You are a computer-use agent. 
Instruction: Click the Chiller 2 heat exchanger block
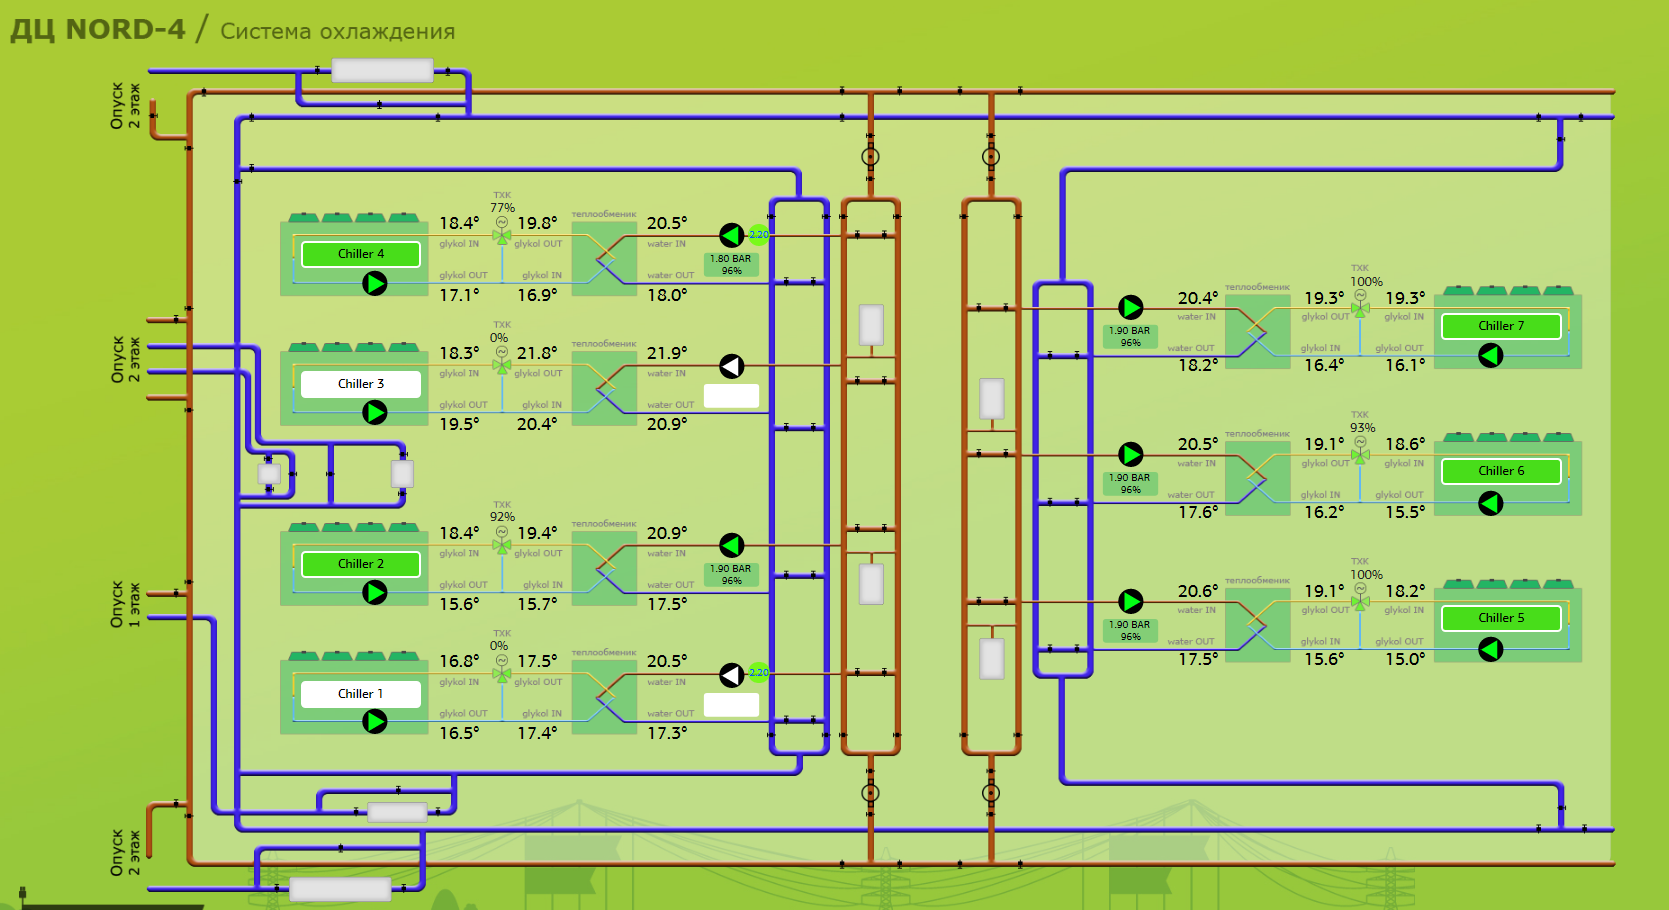(x=604, y=568)
